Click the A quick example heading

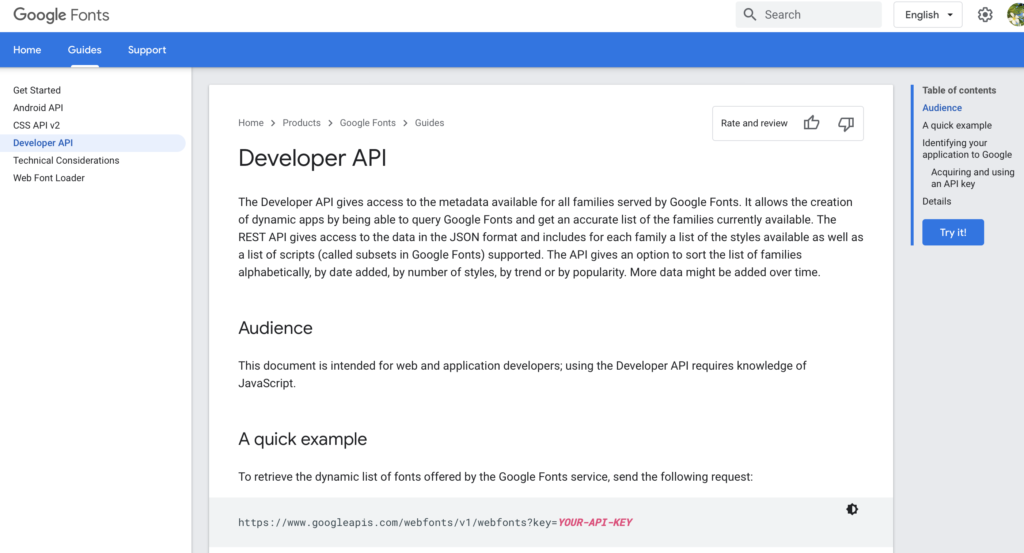click(x=302, y=439)
